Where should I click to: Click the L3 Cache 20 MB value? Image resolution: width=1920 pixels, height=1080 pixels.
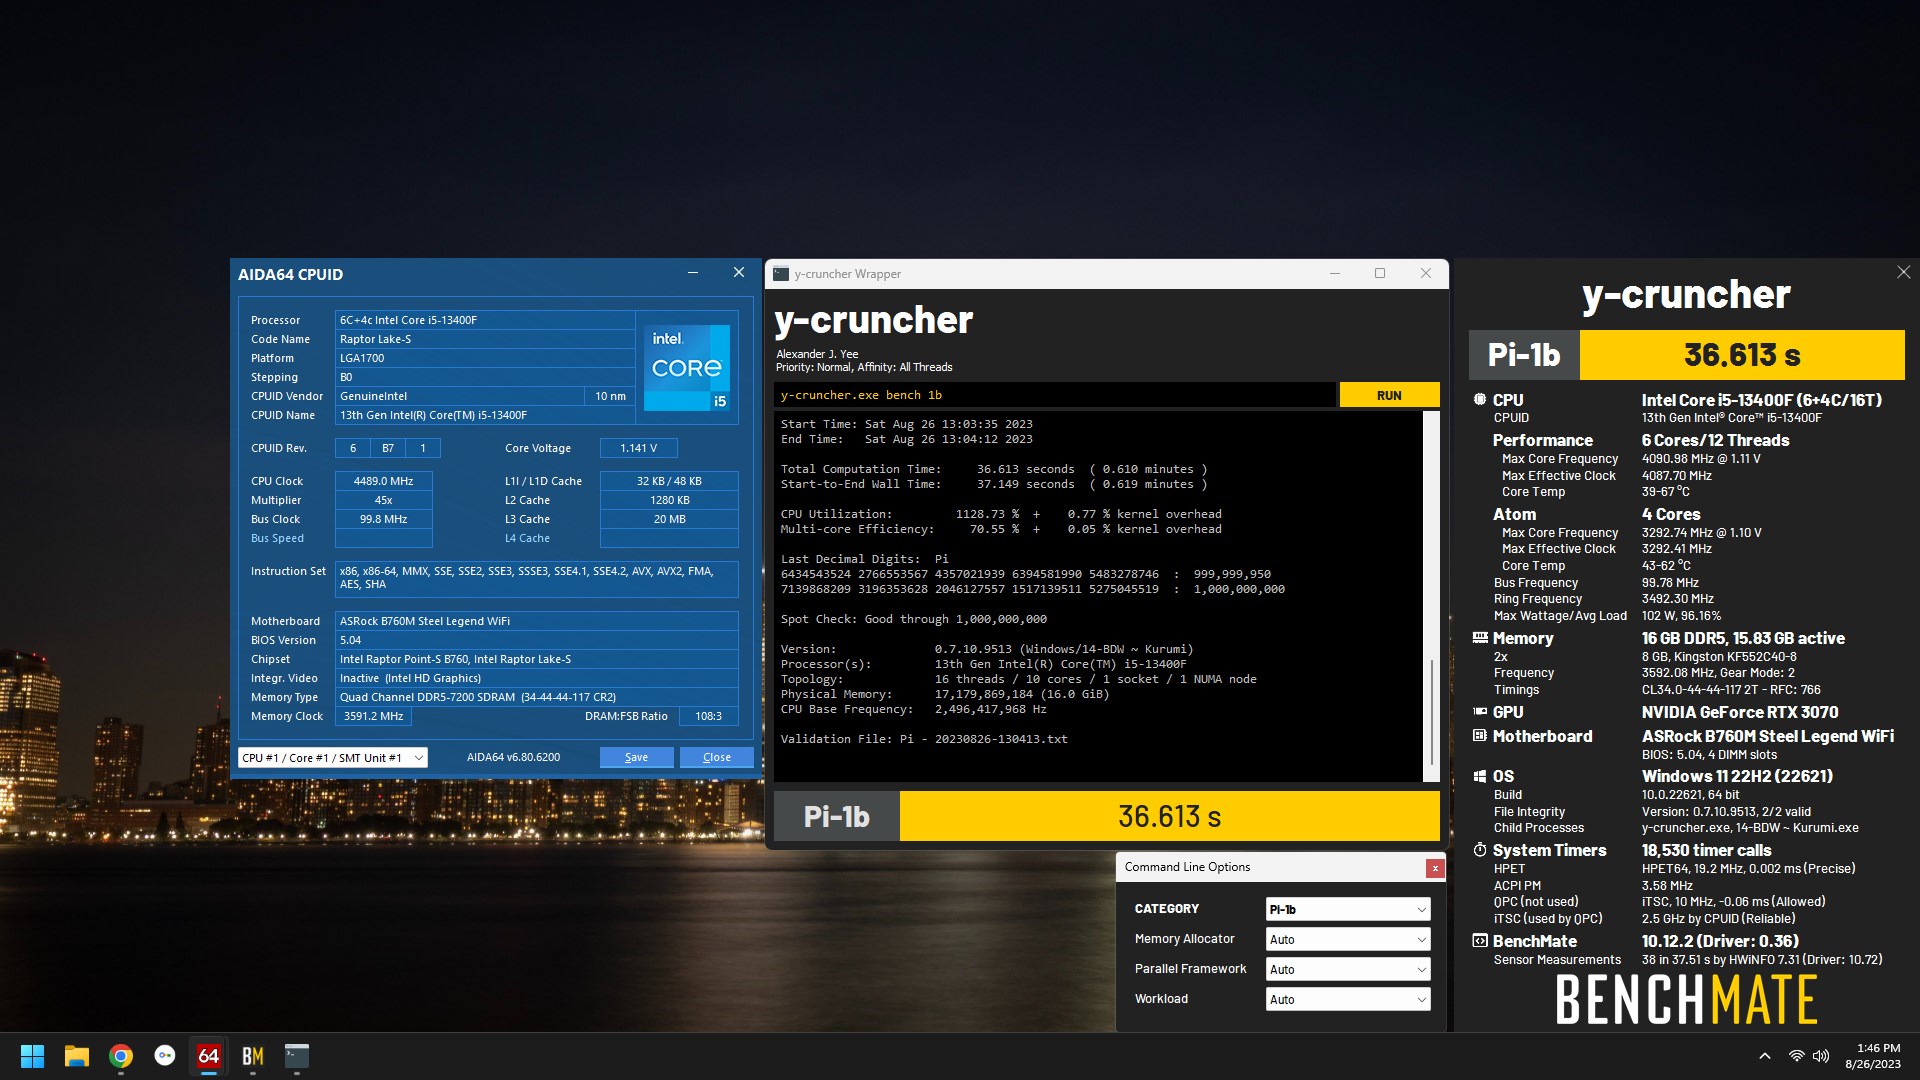point(669,519)
